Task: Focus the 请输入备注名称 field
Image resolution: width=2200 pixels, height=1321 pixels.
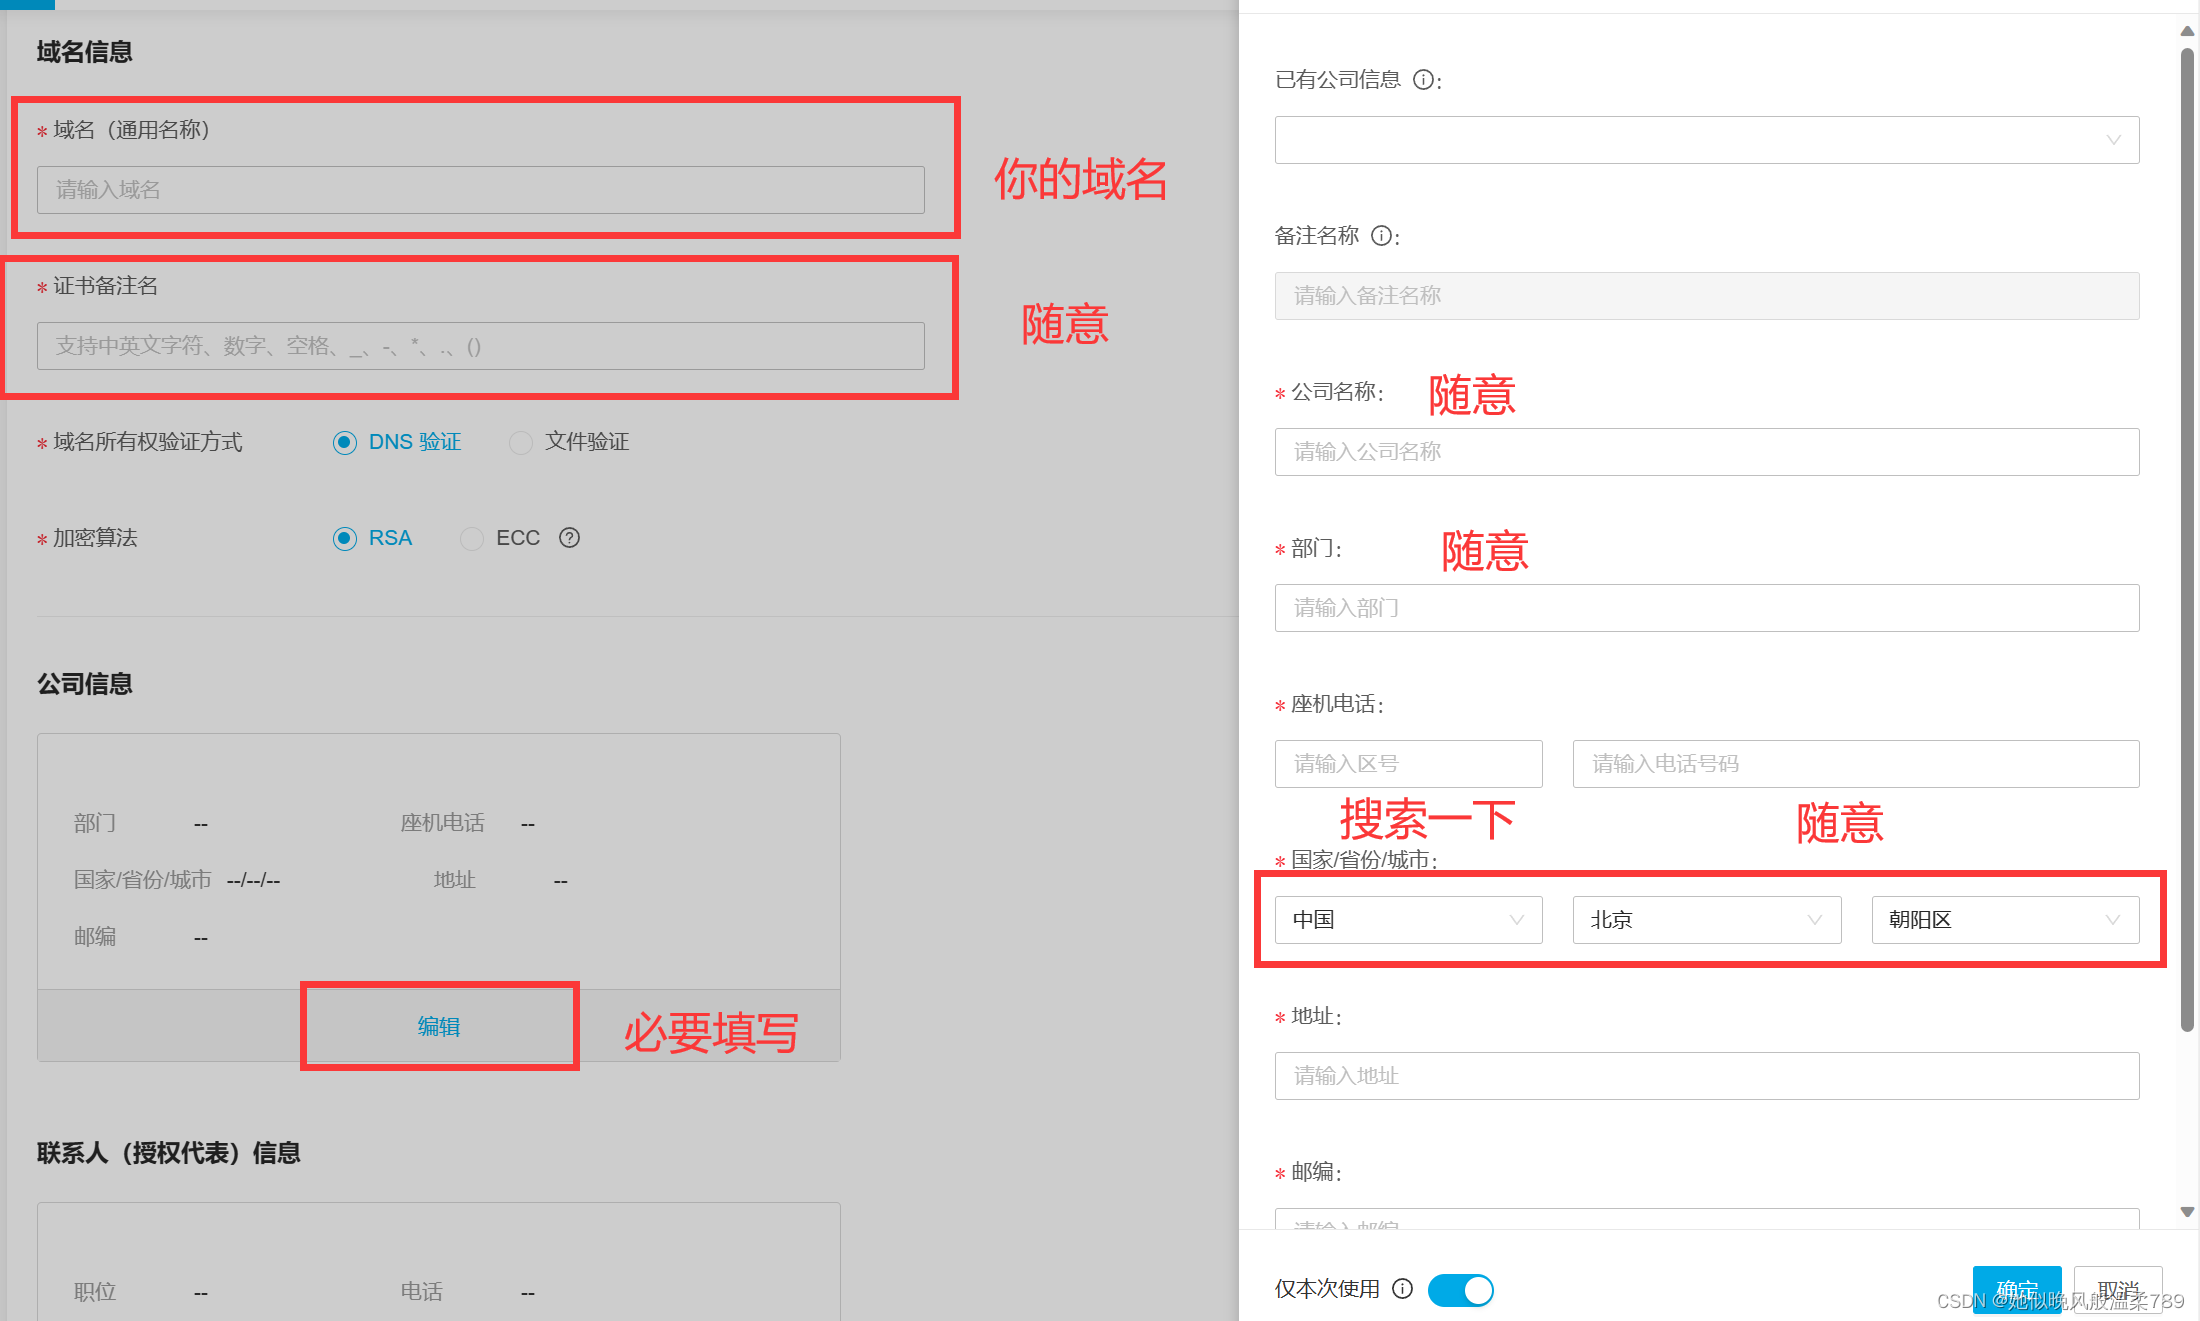Action: click(1707, 296)
